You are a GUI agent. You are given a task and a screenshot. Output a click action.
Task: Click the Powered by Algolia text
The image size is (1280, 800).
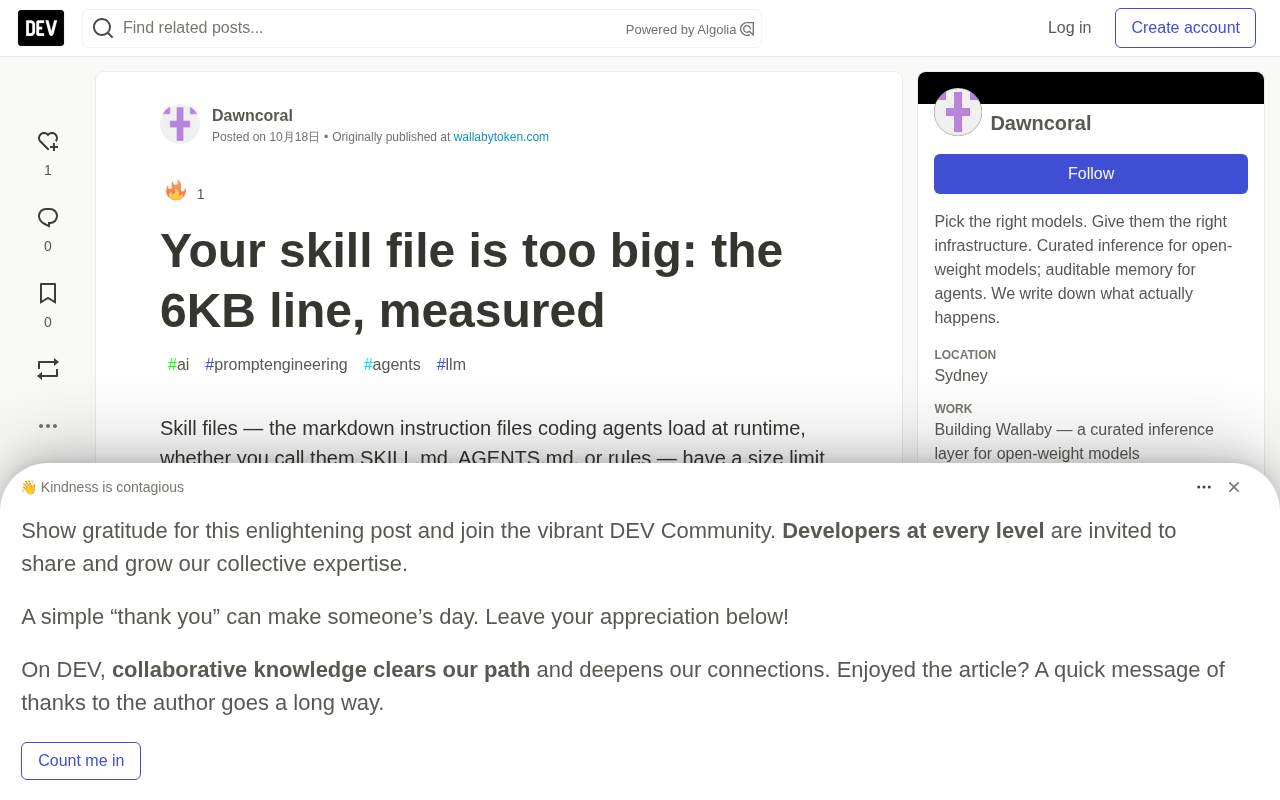pyautogui.click(x=681, y=30)
